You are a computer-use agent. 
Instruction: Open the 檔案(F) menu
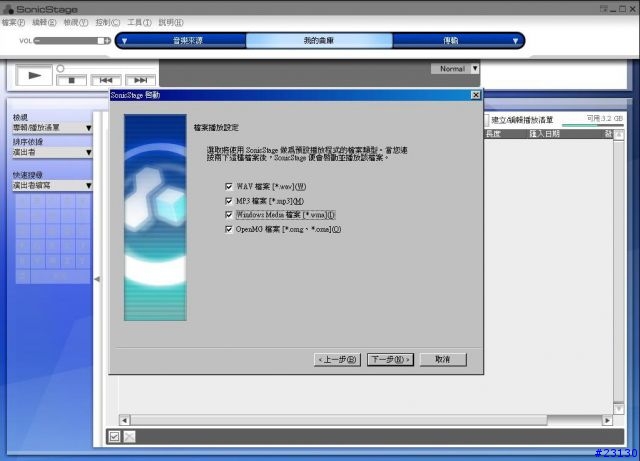[x=13, y=22]
